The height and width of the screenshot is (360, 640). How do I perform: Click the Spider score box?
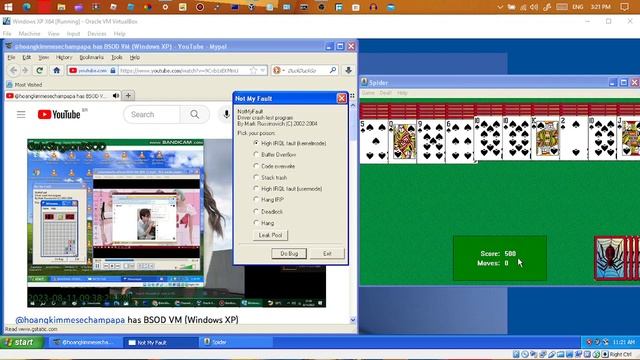pyautogui.click(x=500, y=258)
